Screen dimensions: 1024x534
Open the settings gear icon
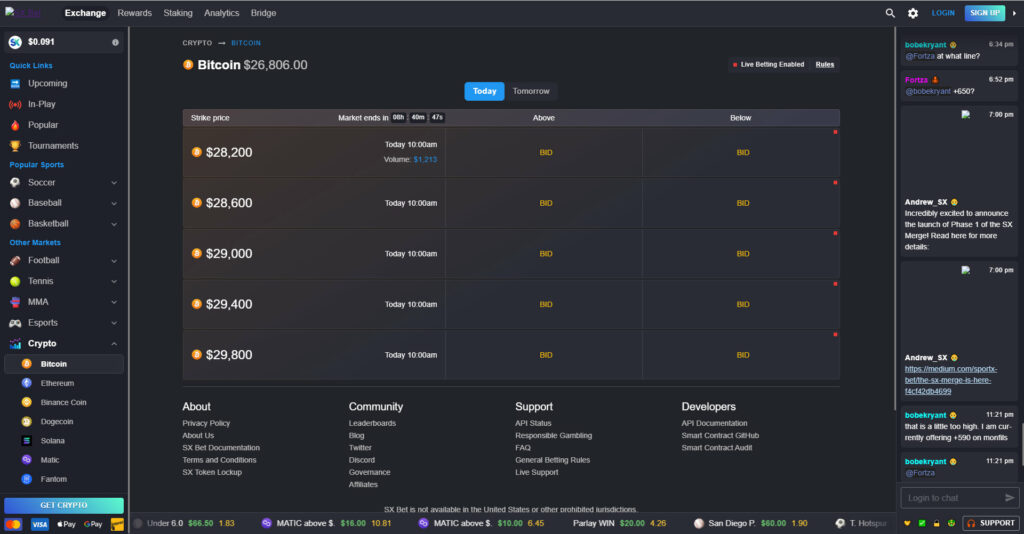913,13
